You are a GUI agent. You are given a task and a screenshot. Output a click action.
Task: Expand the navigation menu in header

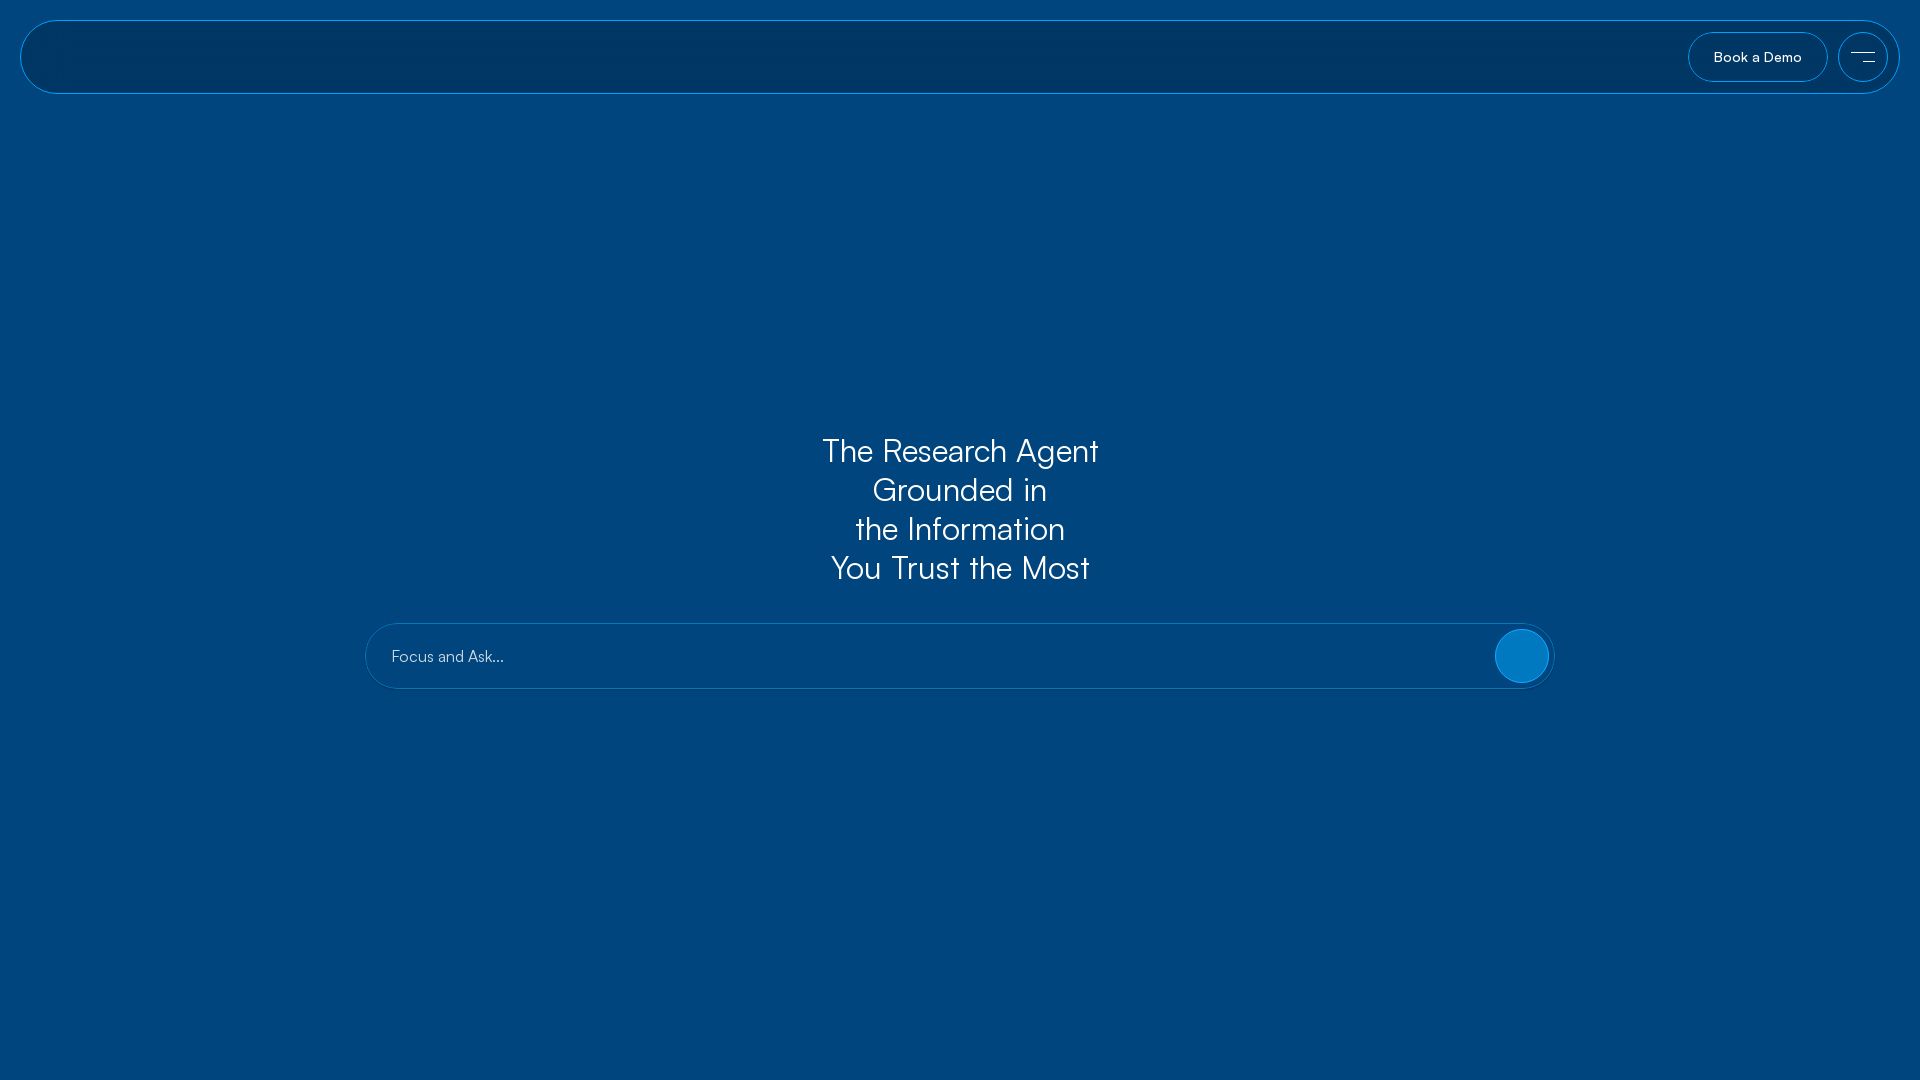pos(1862,57)
